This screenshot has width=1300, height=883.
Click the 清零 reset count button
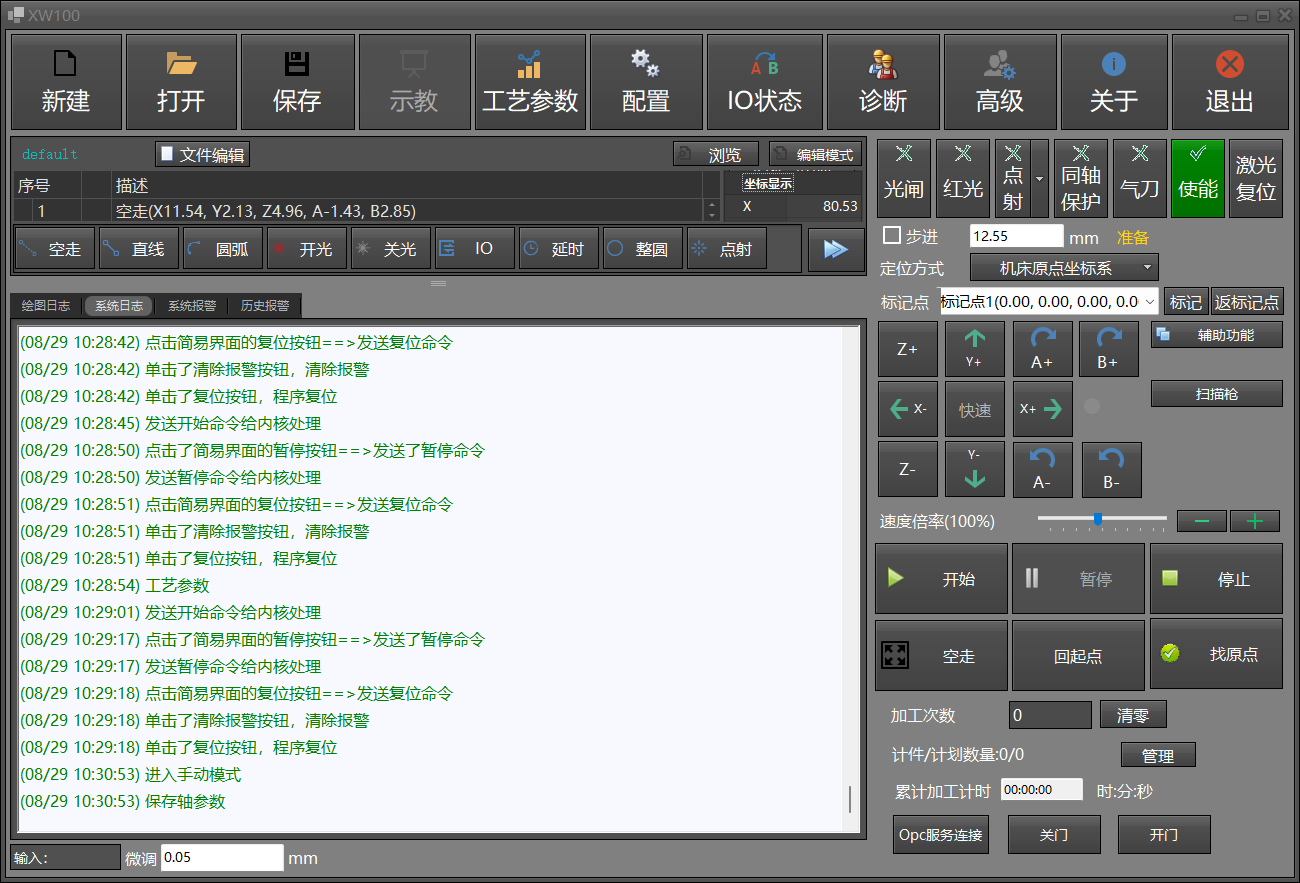point(1133,715)
